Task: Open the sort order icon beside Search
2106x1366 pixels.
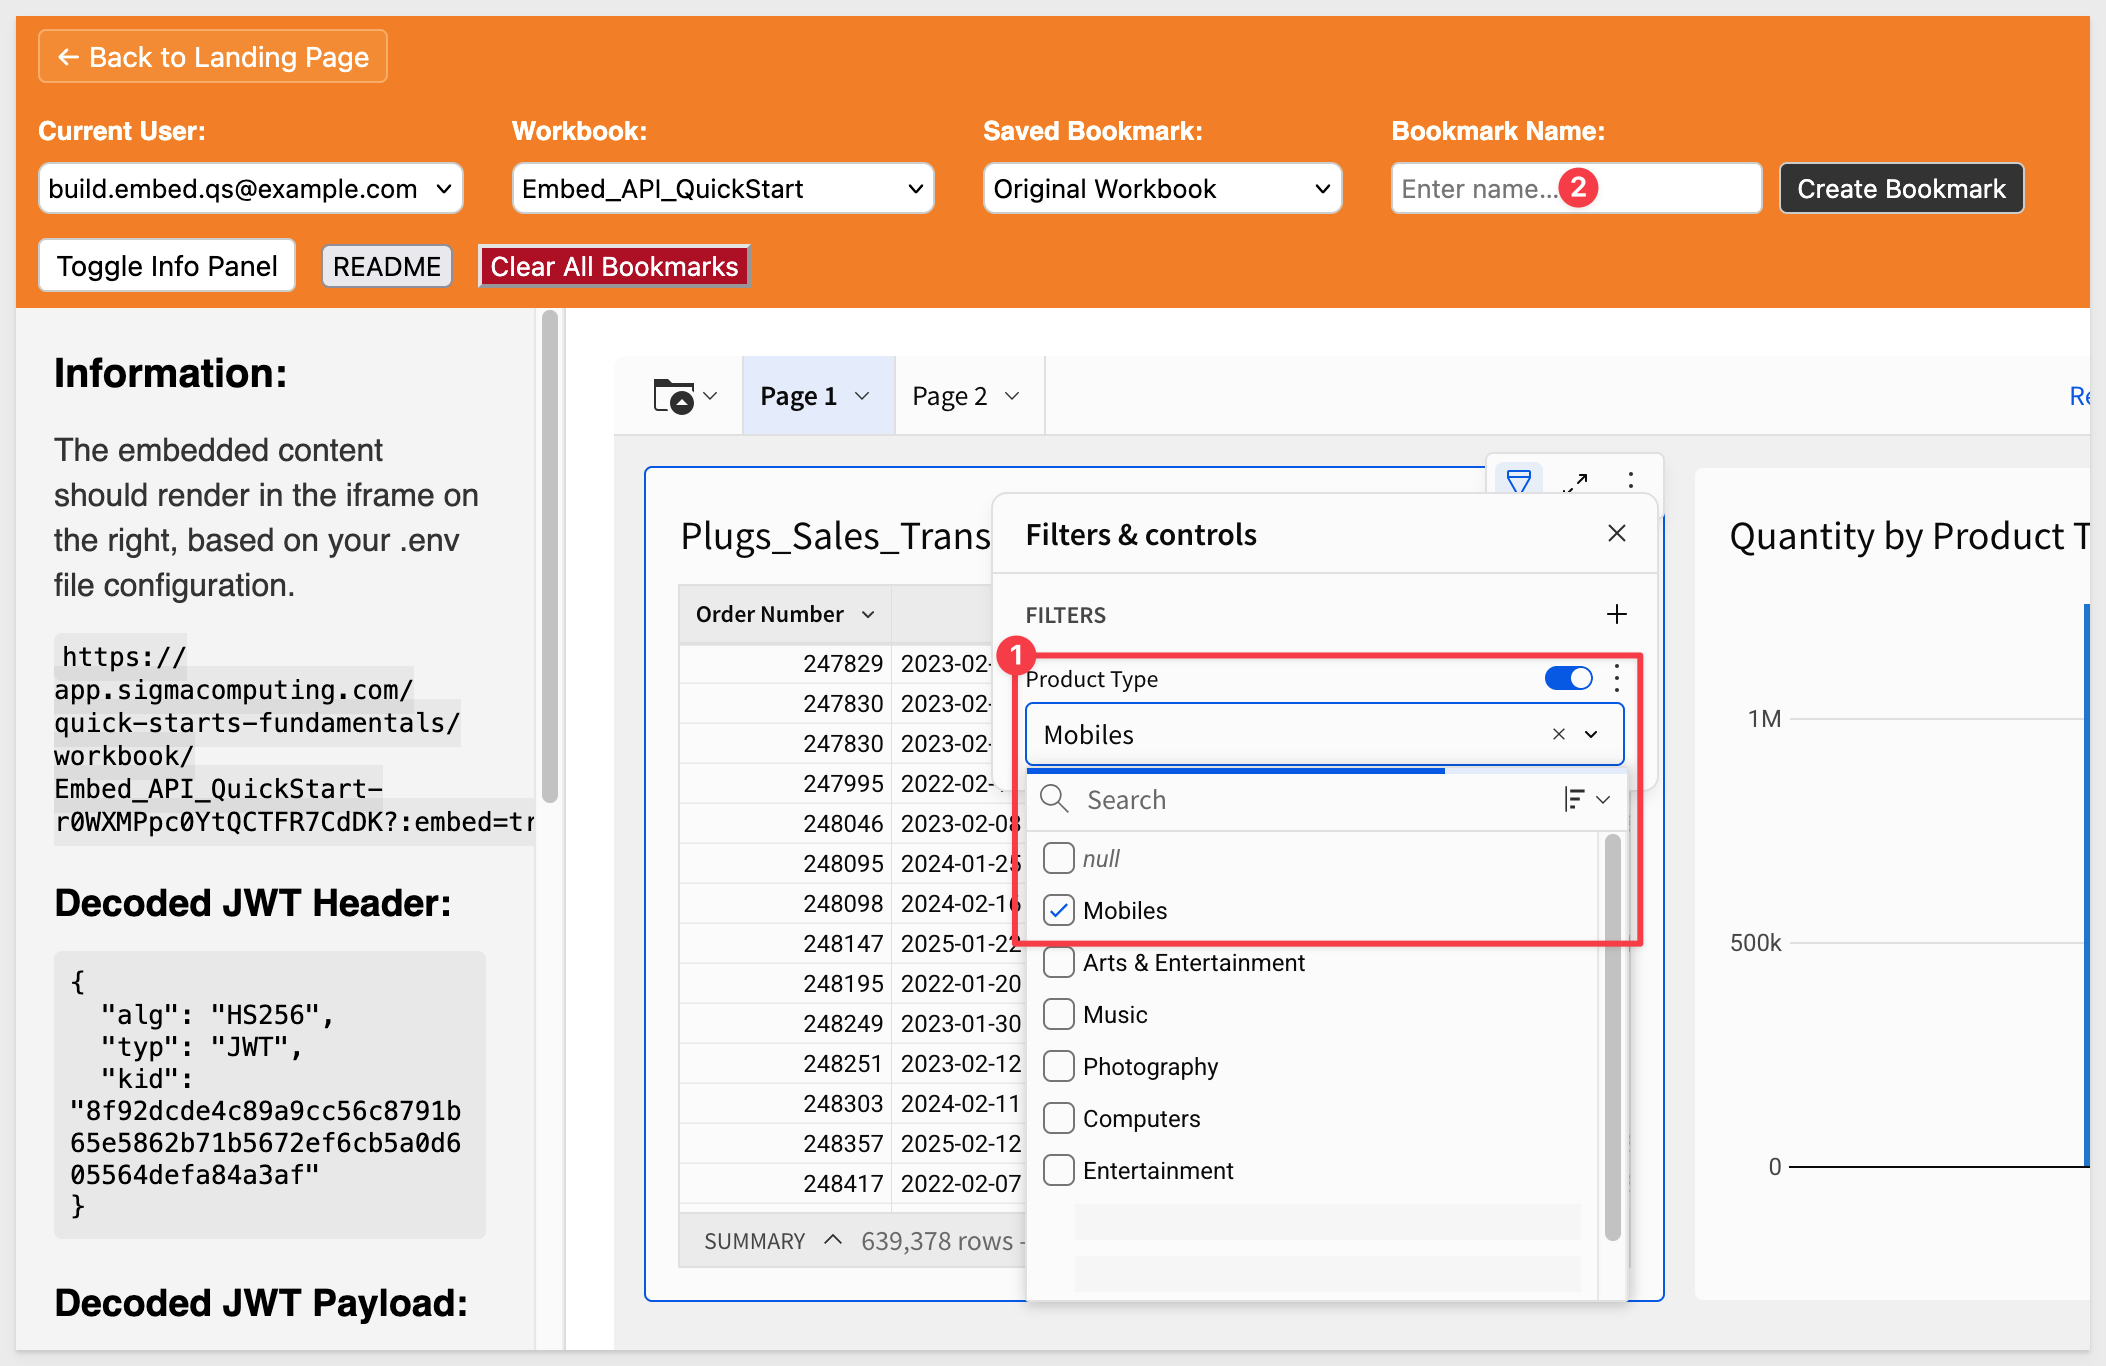Action: pyautogui.click(x=1586, y=799)
